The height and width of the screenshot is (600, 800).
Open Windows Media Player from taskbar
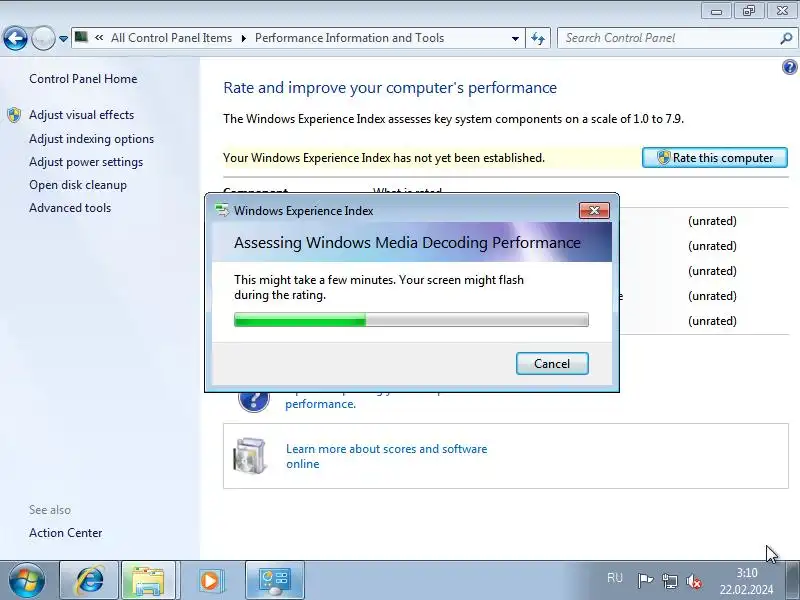[210, 581]
